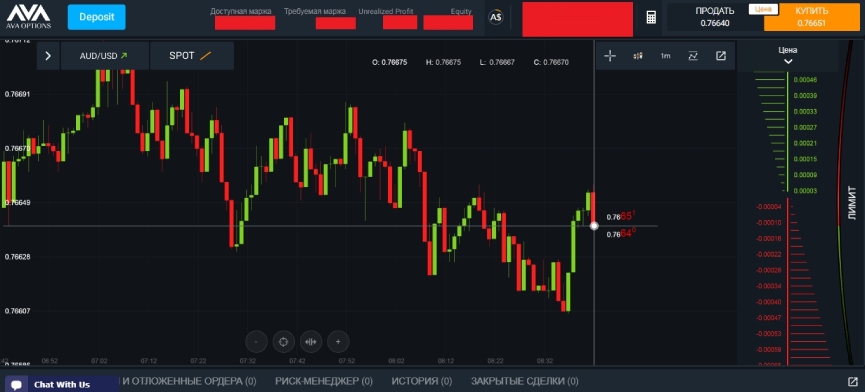This screenshot has height=392, width=865.
Task: Open AUD/USD instrument selector
Action: [104, 56]
